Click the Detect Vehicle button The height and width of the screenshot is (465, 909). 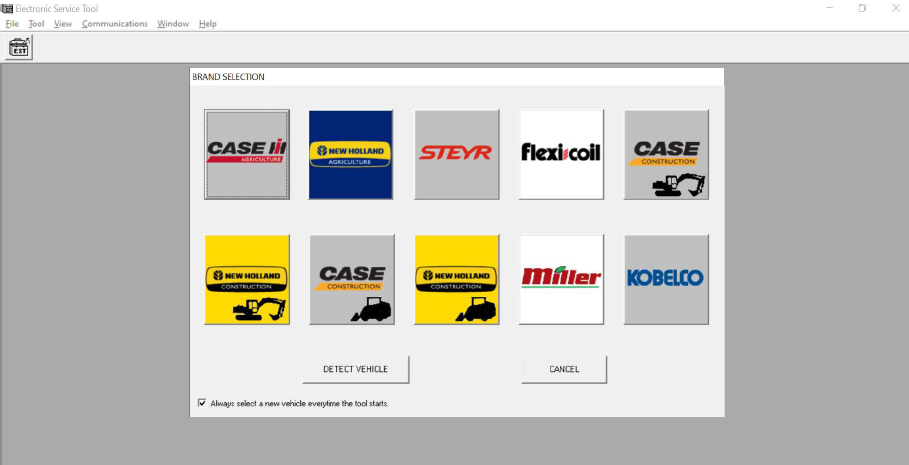[x=355, y=369]
